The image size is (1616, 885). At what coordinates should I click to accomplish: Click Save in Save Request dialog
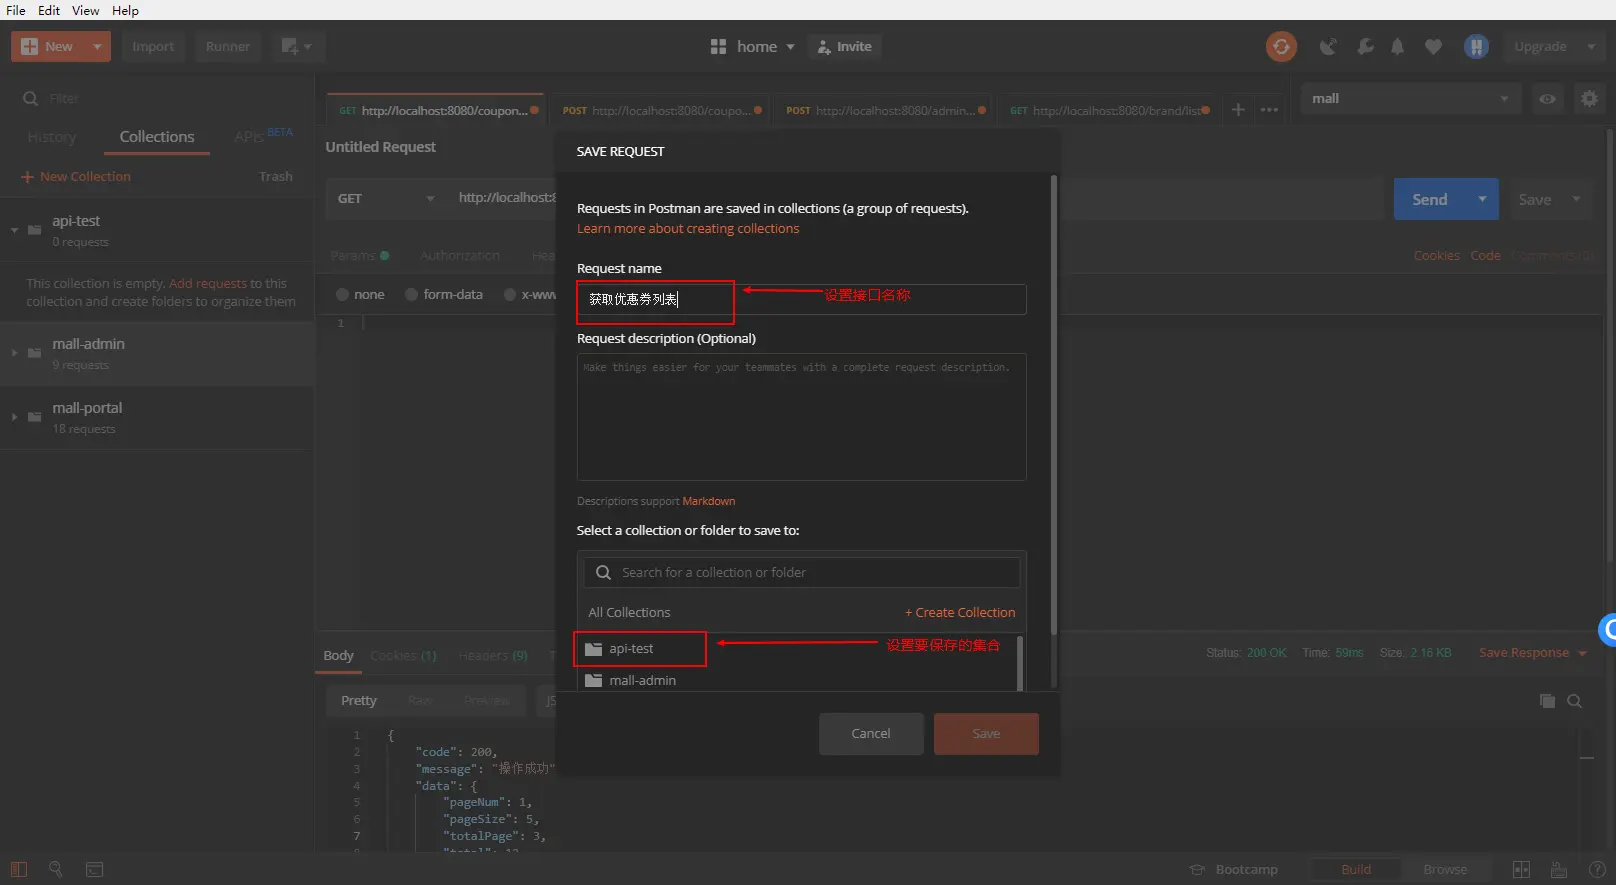tap(986, 734)
